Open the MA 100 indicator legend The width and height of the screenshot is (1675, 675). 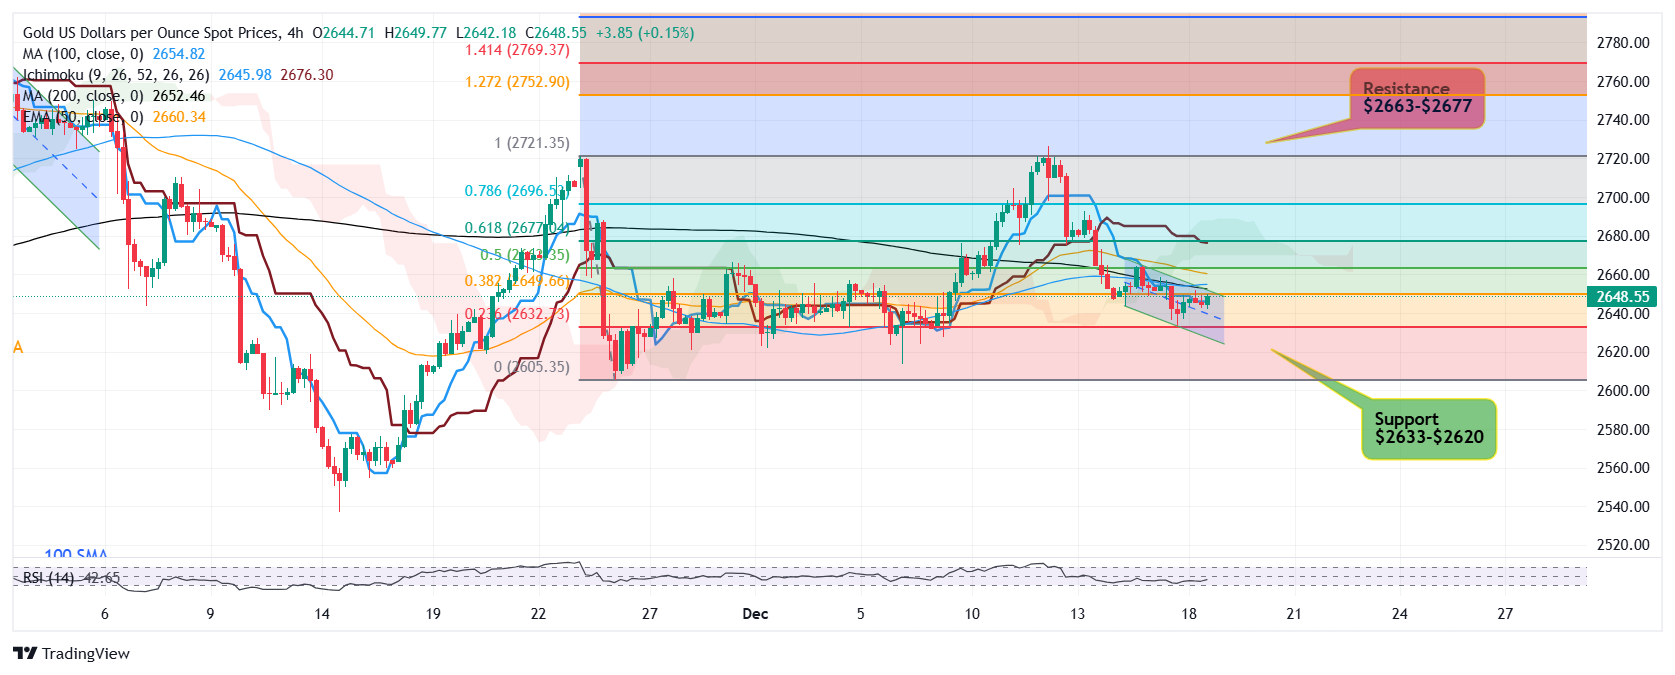click(x=113, y=54)
